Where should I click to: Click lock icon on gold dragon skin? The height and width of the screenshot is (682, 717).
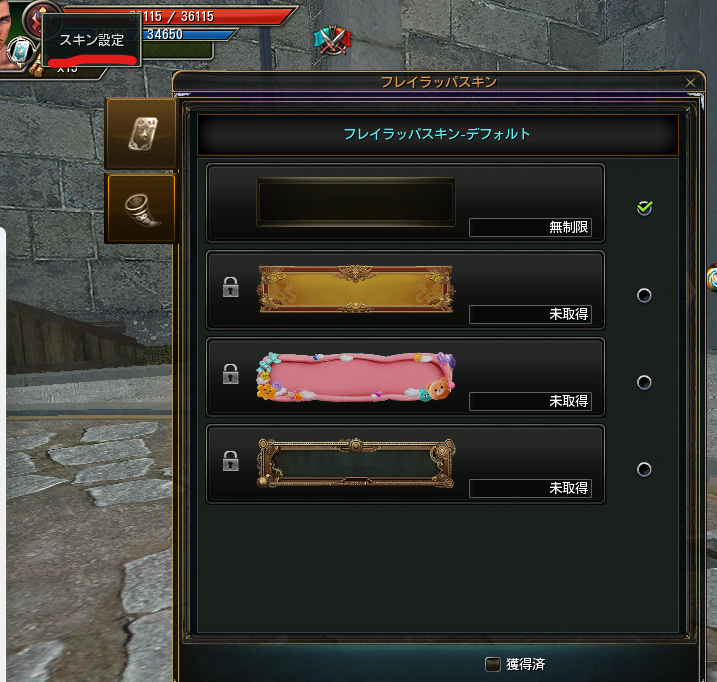click(x=230, y=287)
